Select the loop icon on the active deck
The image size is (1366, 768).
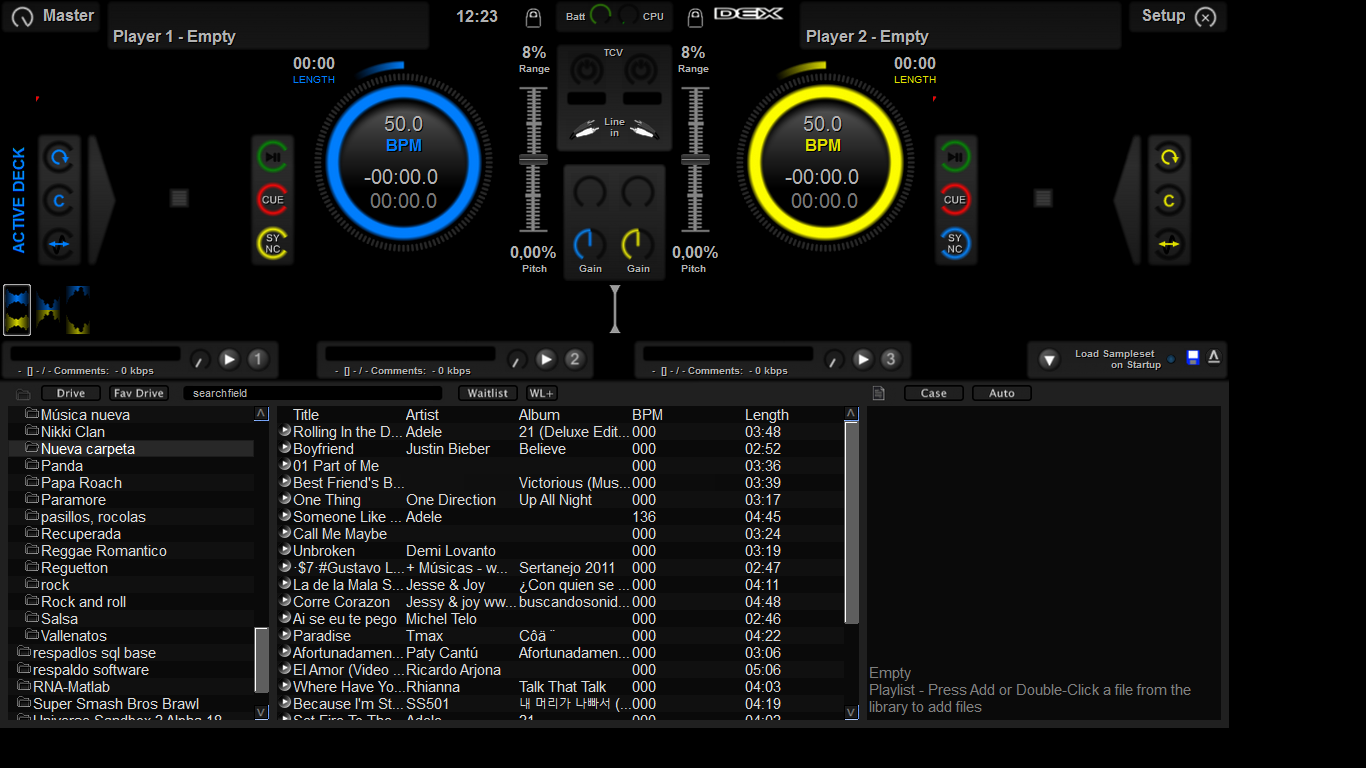coord(59,155)
